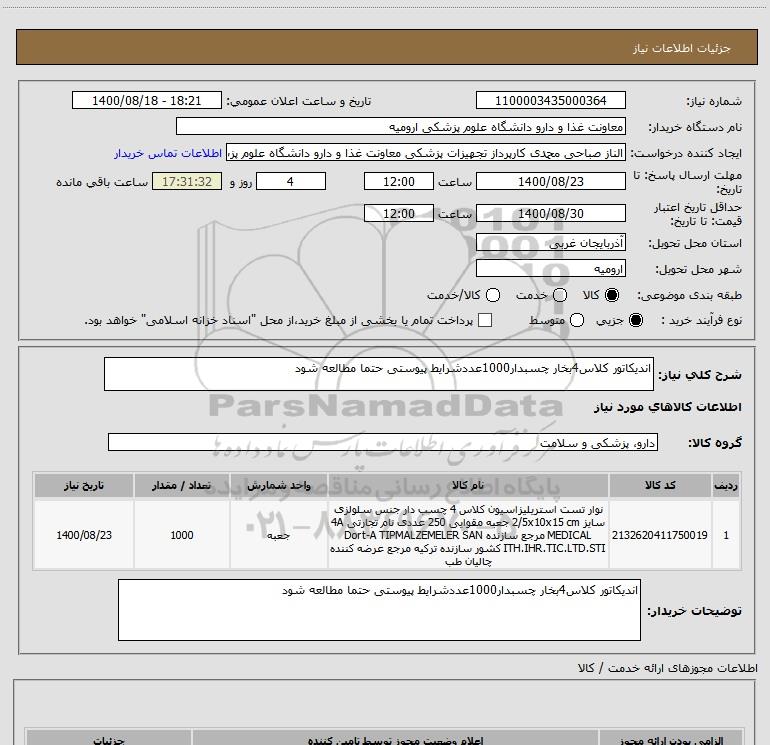Click the کد کالا column header
The width and height of the screenshot is (770, 745).
[x=660, y=485]
